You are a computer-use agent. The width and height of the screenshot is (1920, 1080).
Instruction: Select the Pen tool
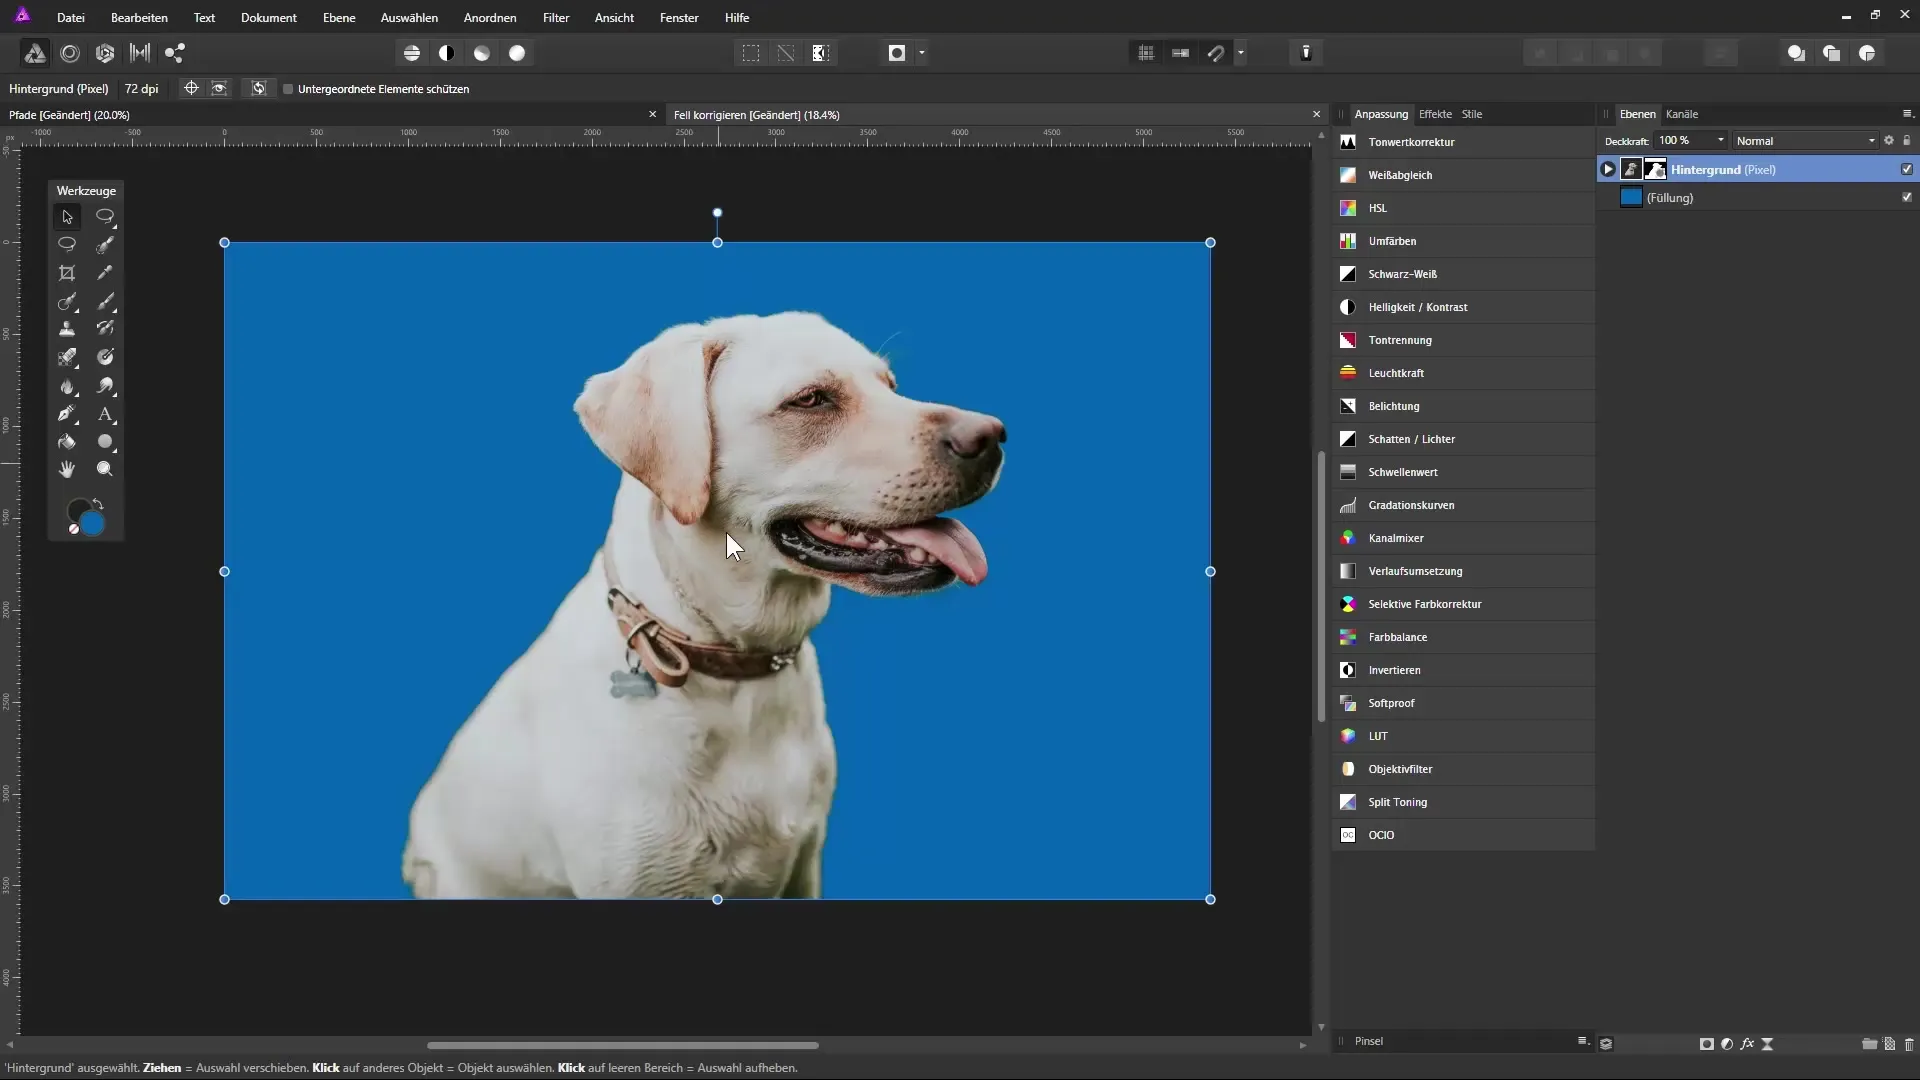[x=67, y=414]
